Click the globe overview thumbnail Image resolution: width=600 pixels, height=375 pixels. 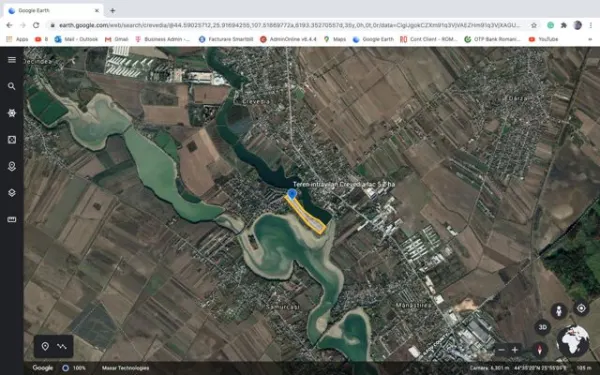(573, 341)
